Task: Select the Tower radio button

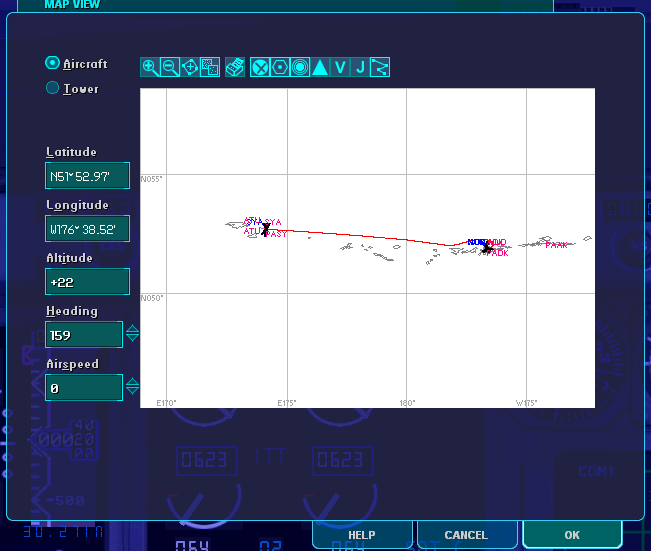Action: click(52, 88)
